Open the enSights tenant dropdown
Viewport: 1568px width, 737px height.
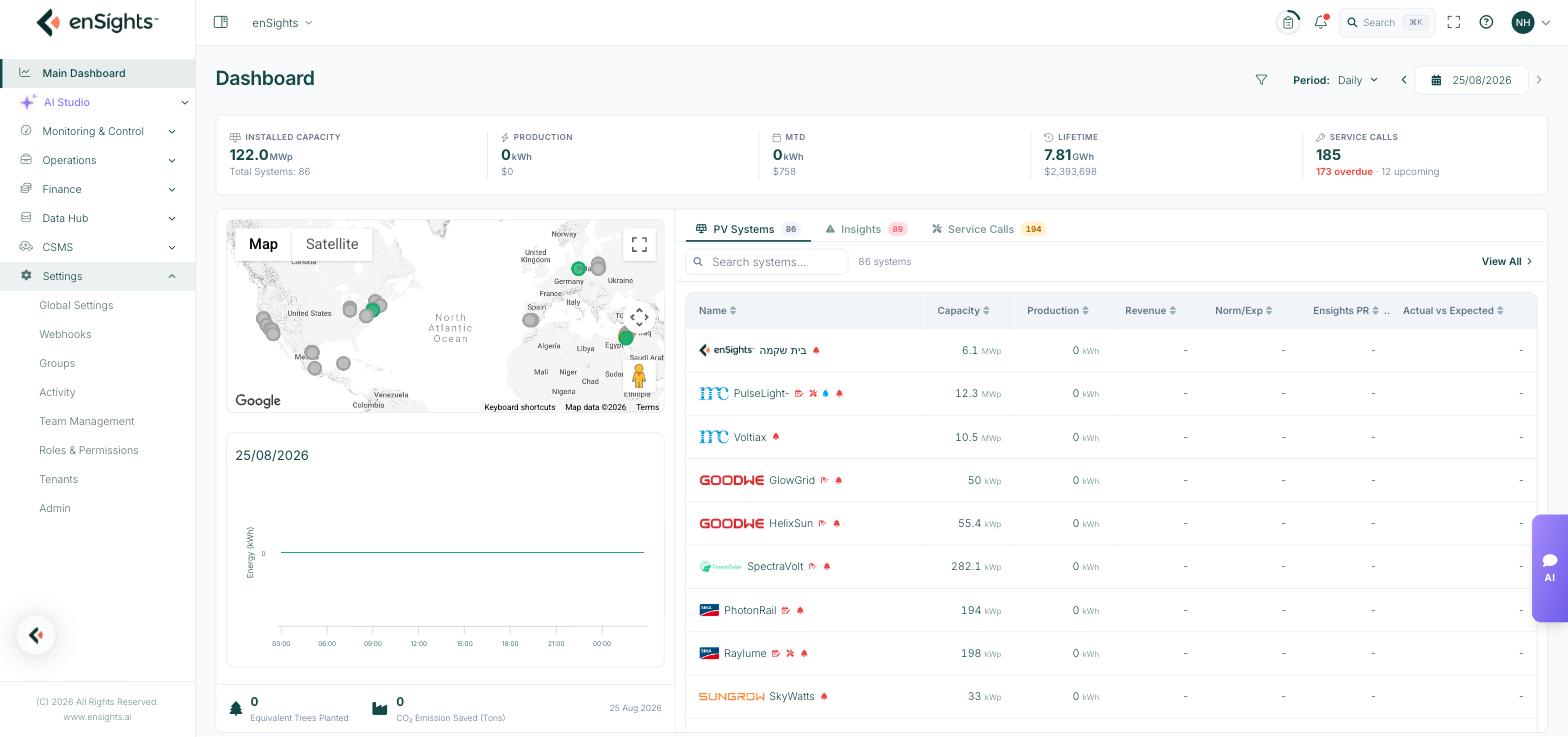(282, 22)
